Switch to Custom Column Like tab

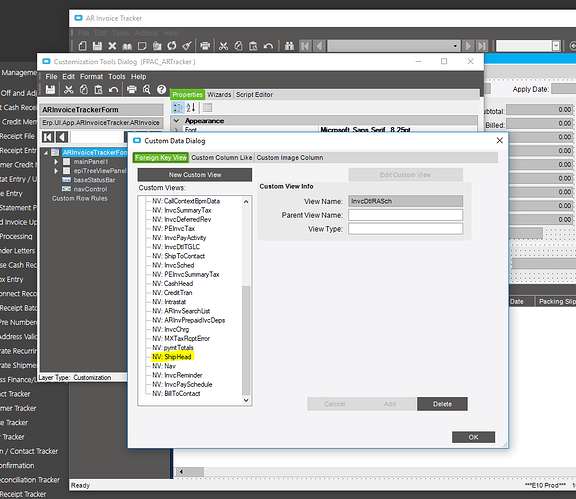222,158
